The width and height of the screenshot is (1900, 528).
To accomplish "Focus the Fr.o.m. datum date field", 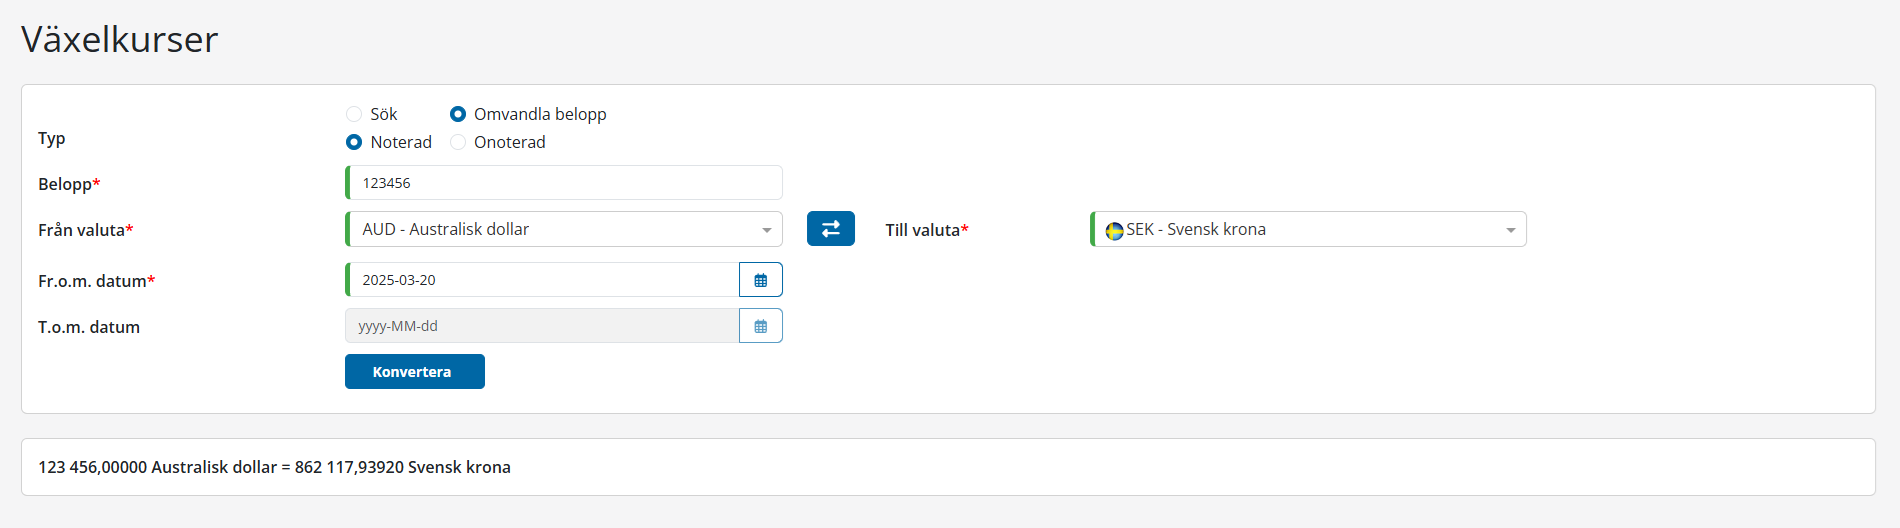I will [545, 280].
